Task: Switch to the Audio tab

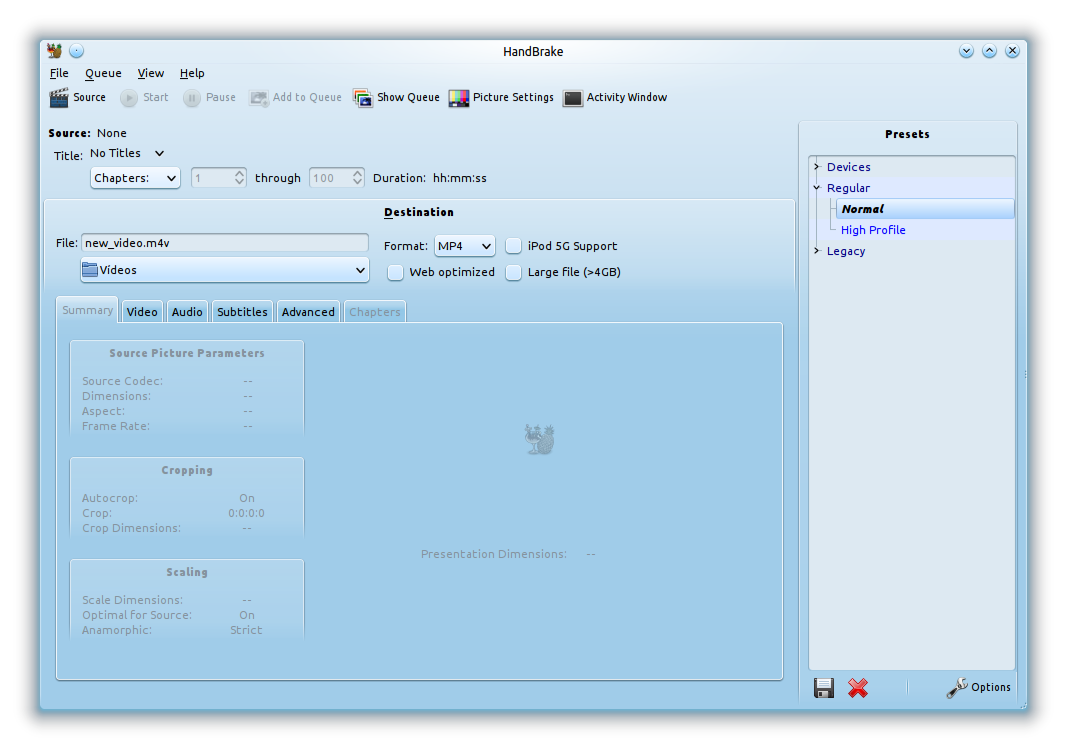Action: (x=187, y=312)
